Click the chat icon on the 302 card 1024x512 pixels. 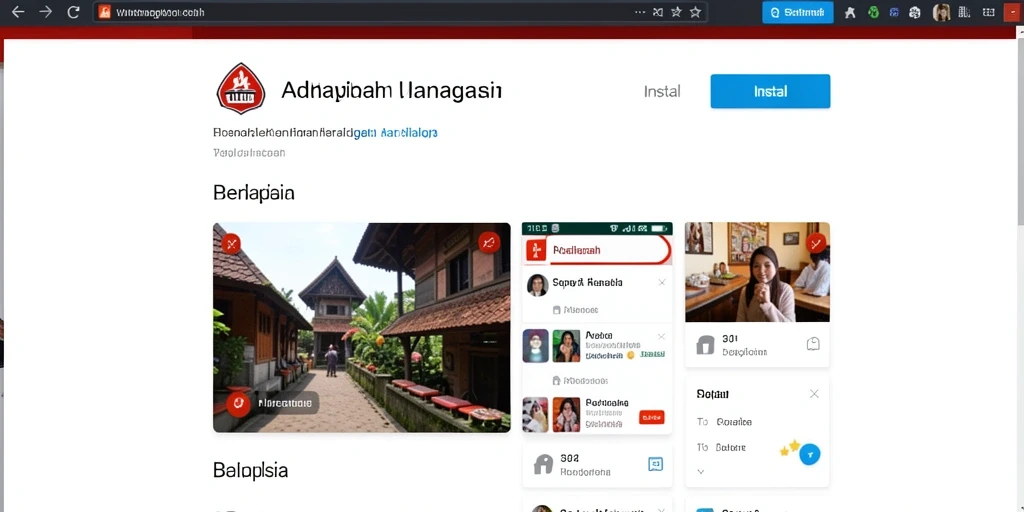coord(655,464)
